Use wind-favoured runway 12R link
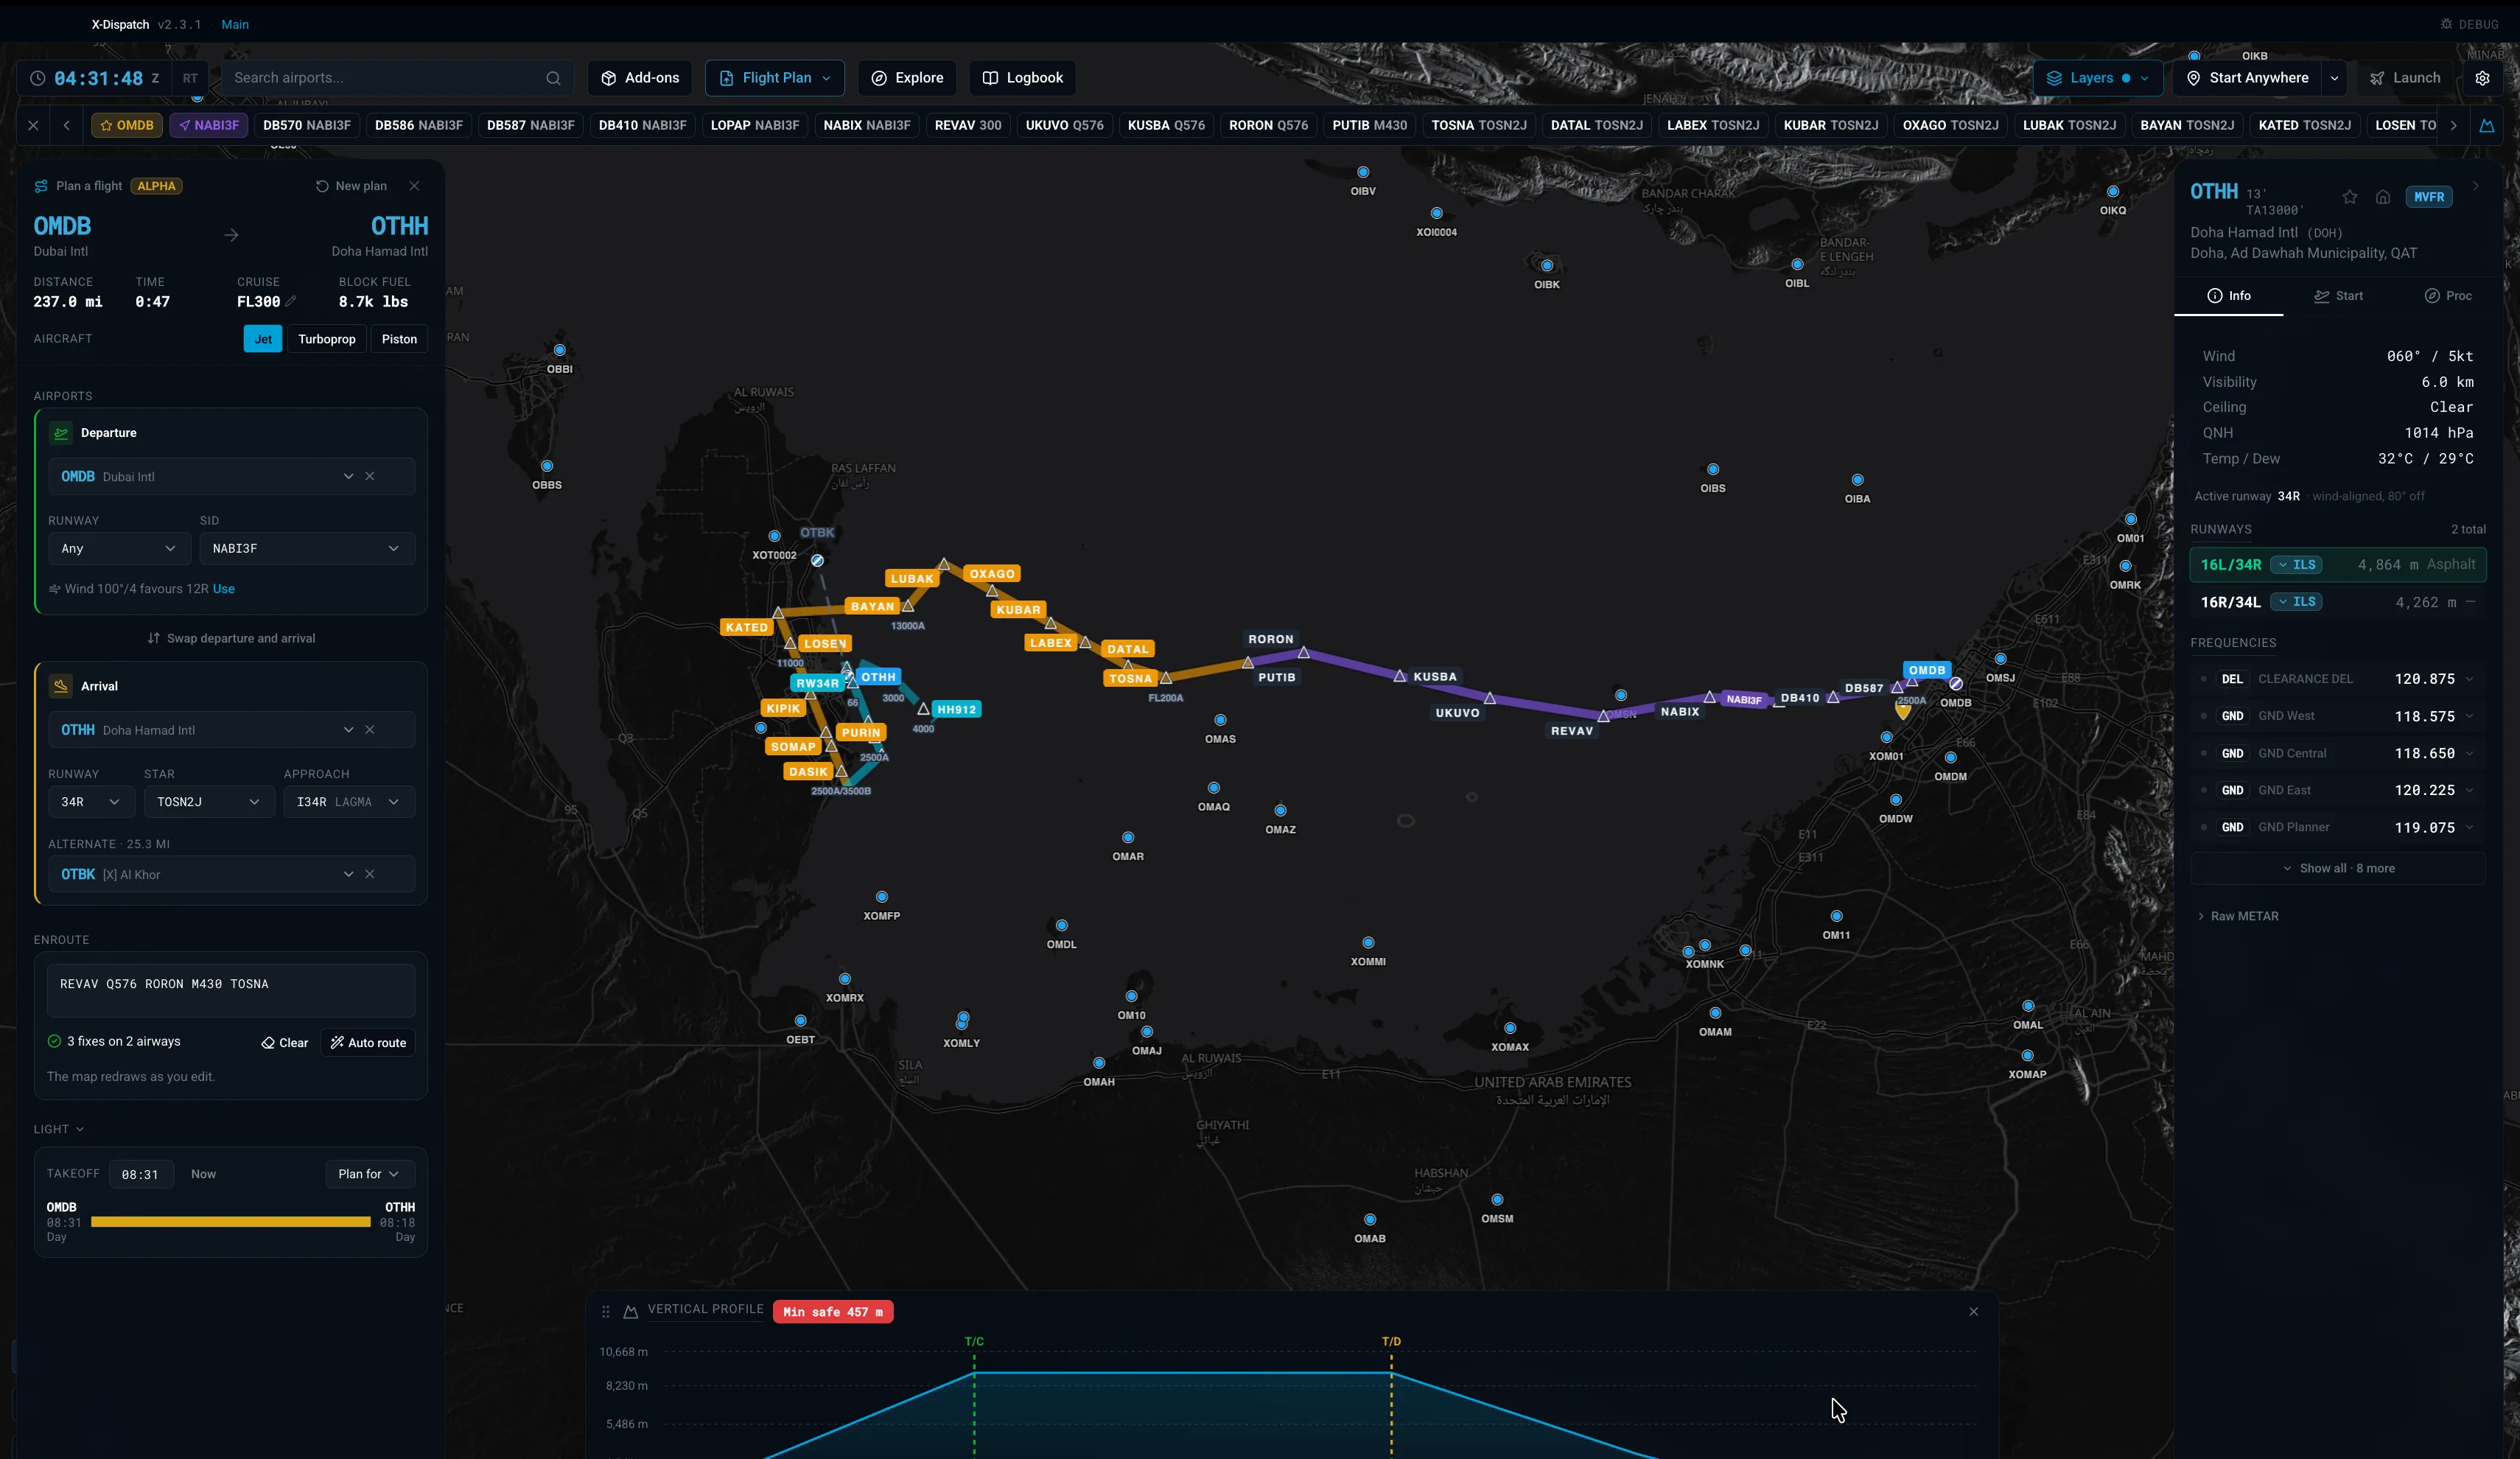This screenshot has width=2520, height=1459. (224, 589)
